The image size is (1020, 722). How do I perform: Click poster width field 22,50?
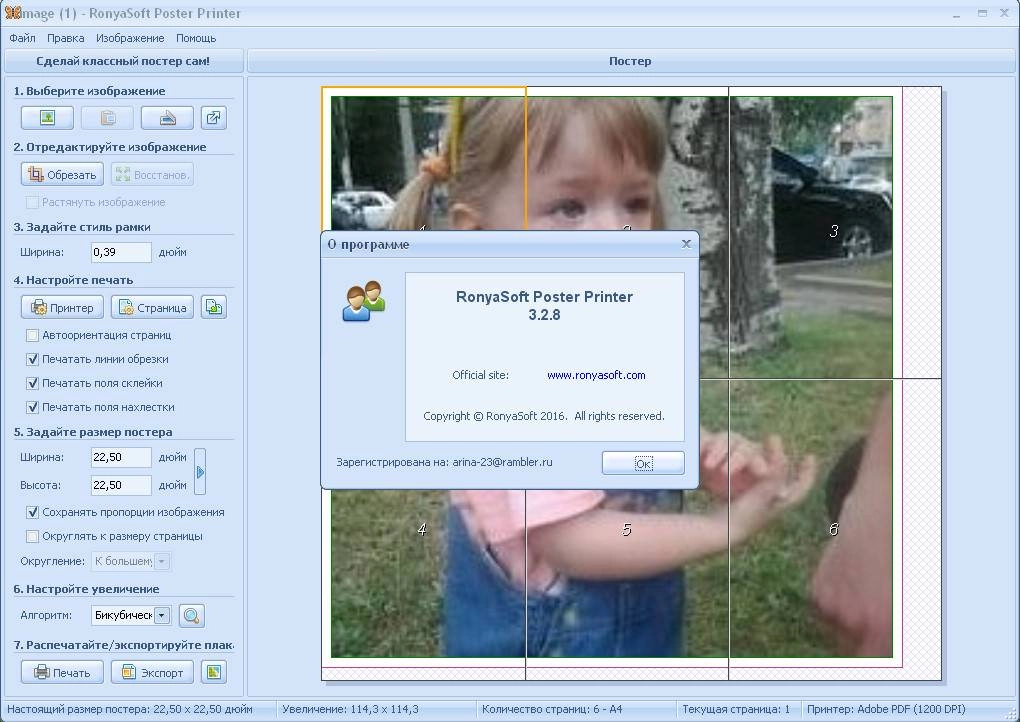coord(121,457)
